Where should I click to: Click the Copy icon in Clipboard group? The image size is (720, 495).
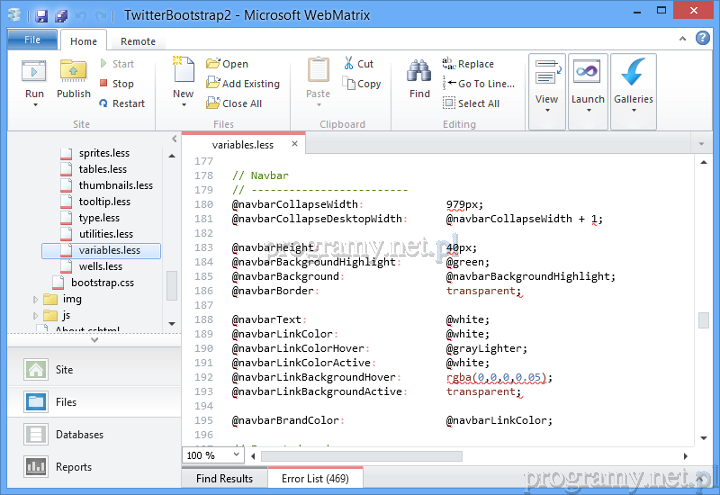pyautogui.click(x=350, y=84)
